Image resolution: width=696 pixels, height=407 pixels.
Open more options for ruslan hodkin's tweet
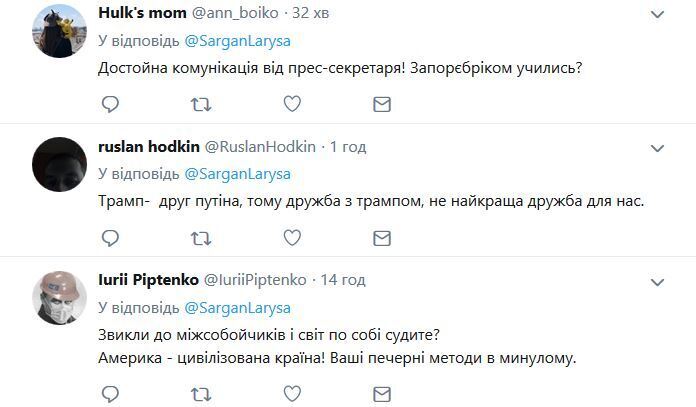point(657,149)
